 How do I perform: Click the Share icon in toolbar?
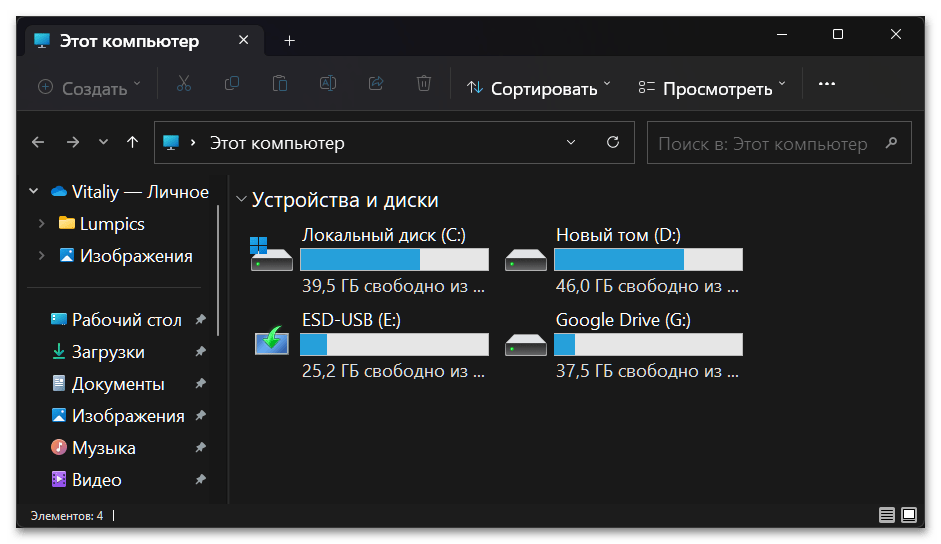pyautogui.click(x=376, y=85)
